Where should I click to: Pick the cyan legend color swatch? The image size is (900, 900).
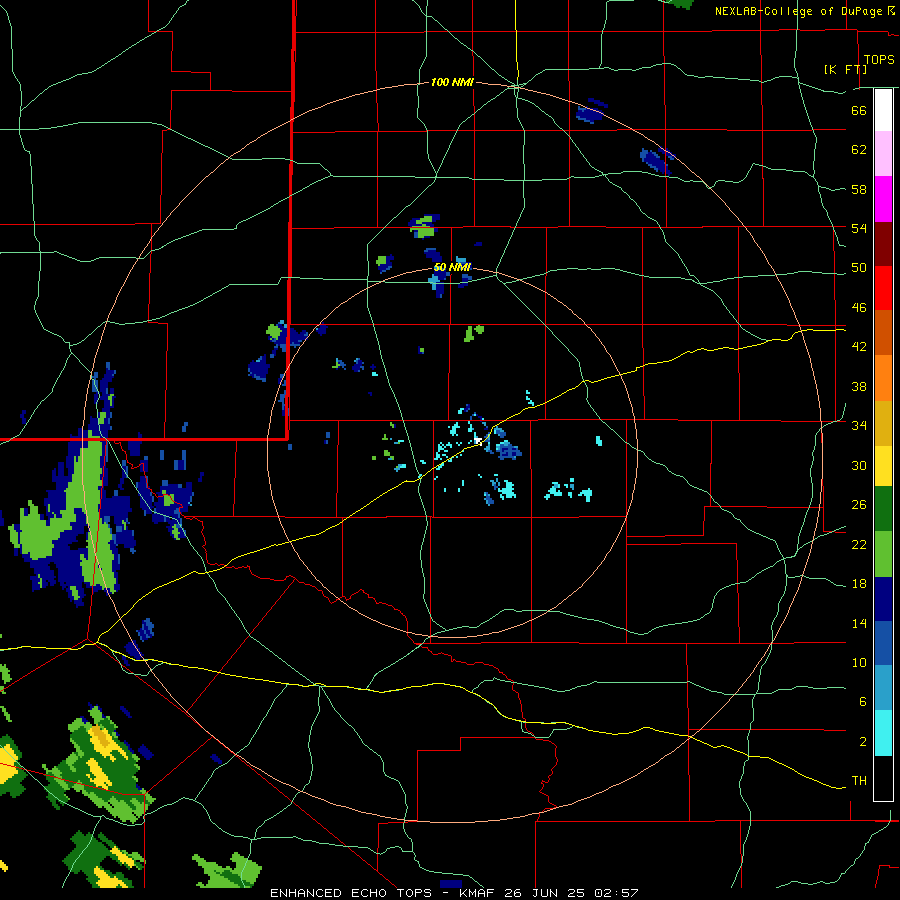tap(883, 733)
